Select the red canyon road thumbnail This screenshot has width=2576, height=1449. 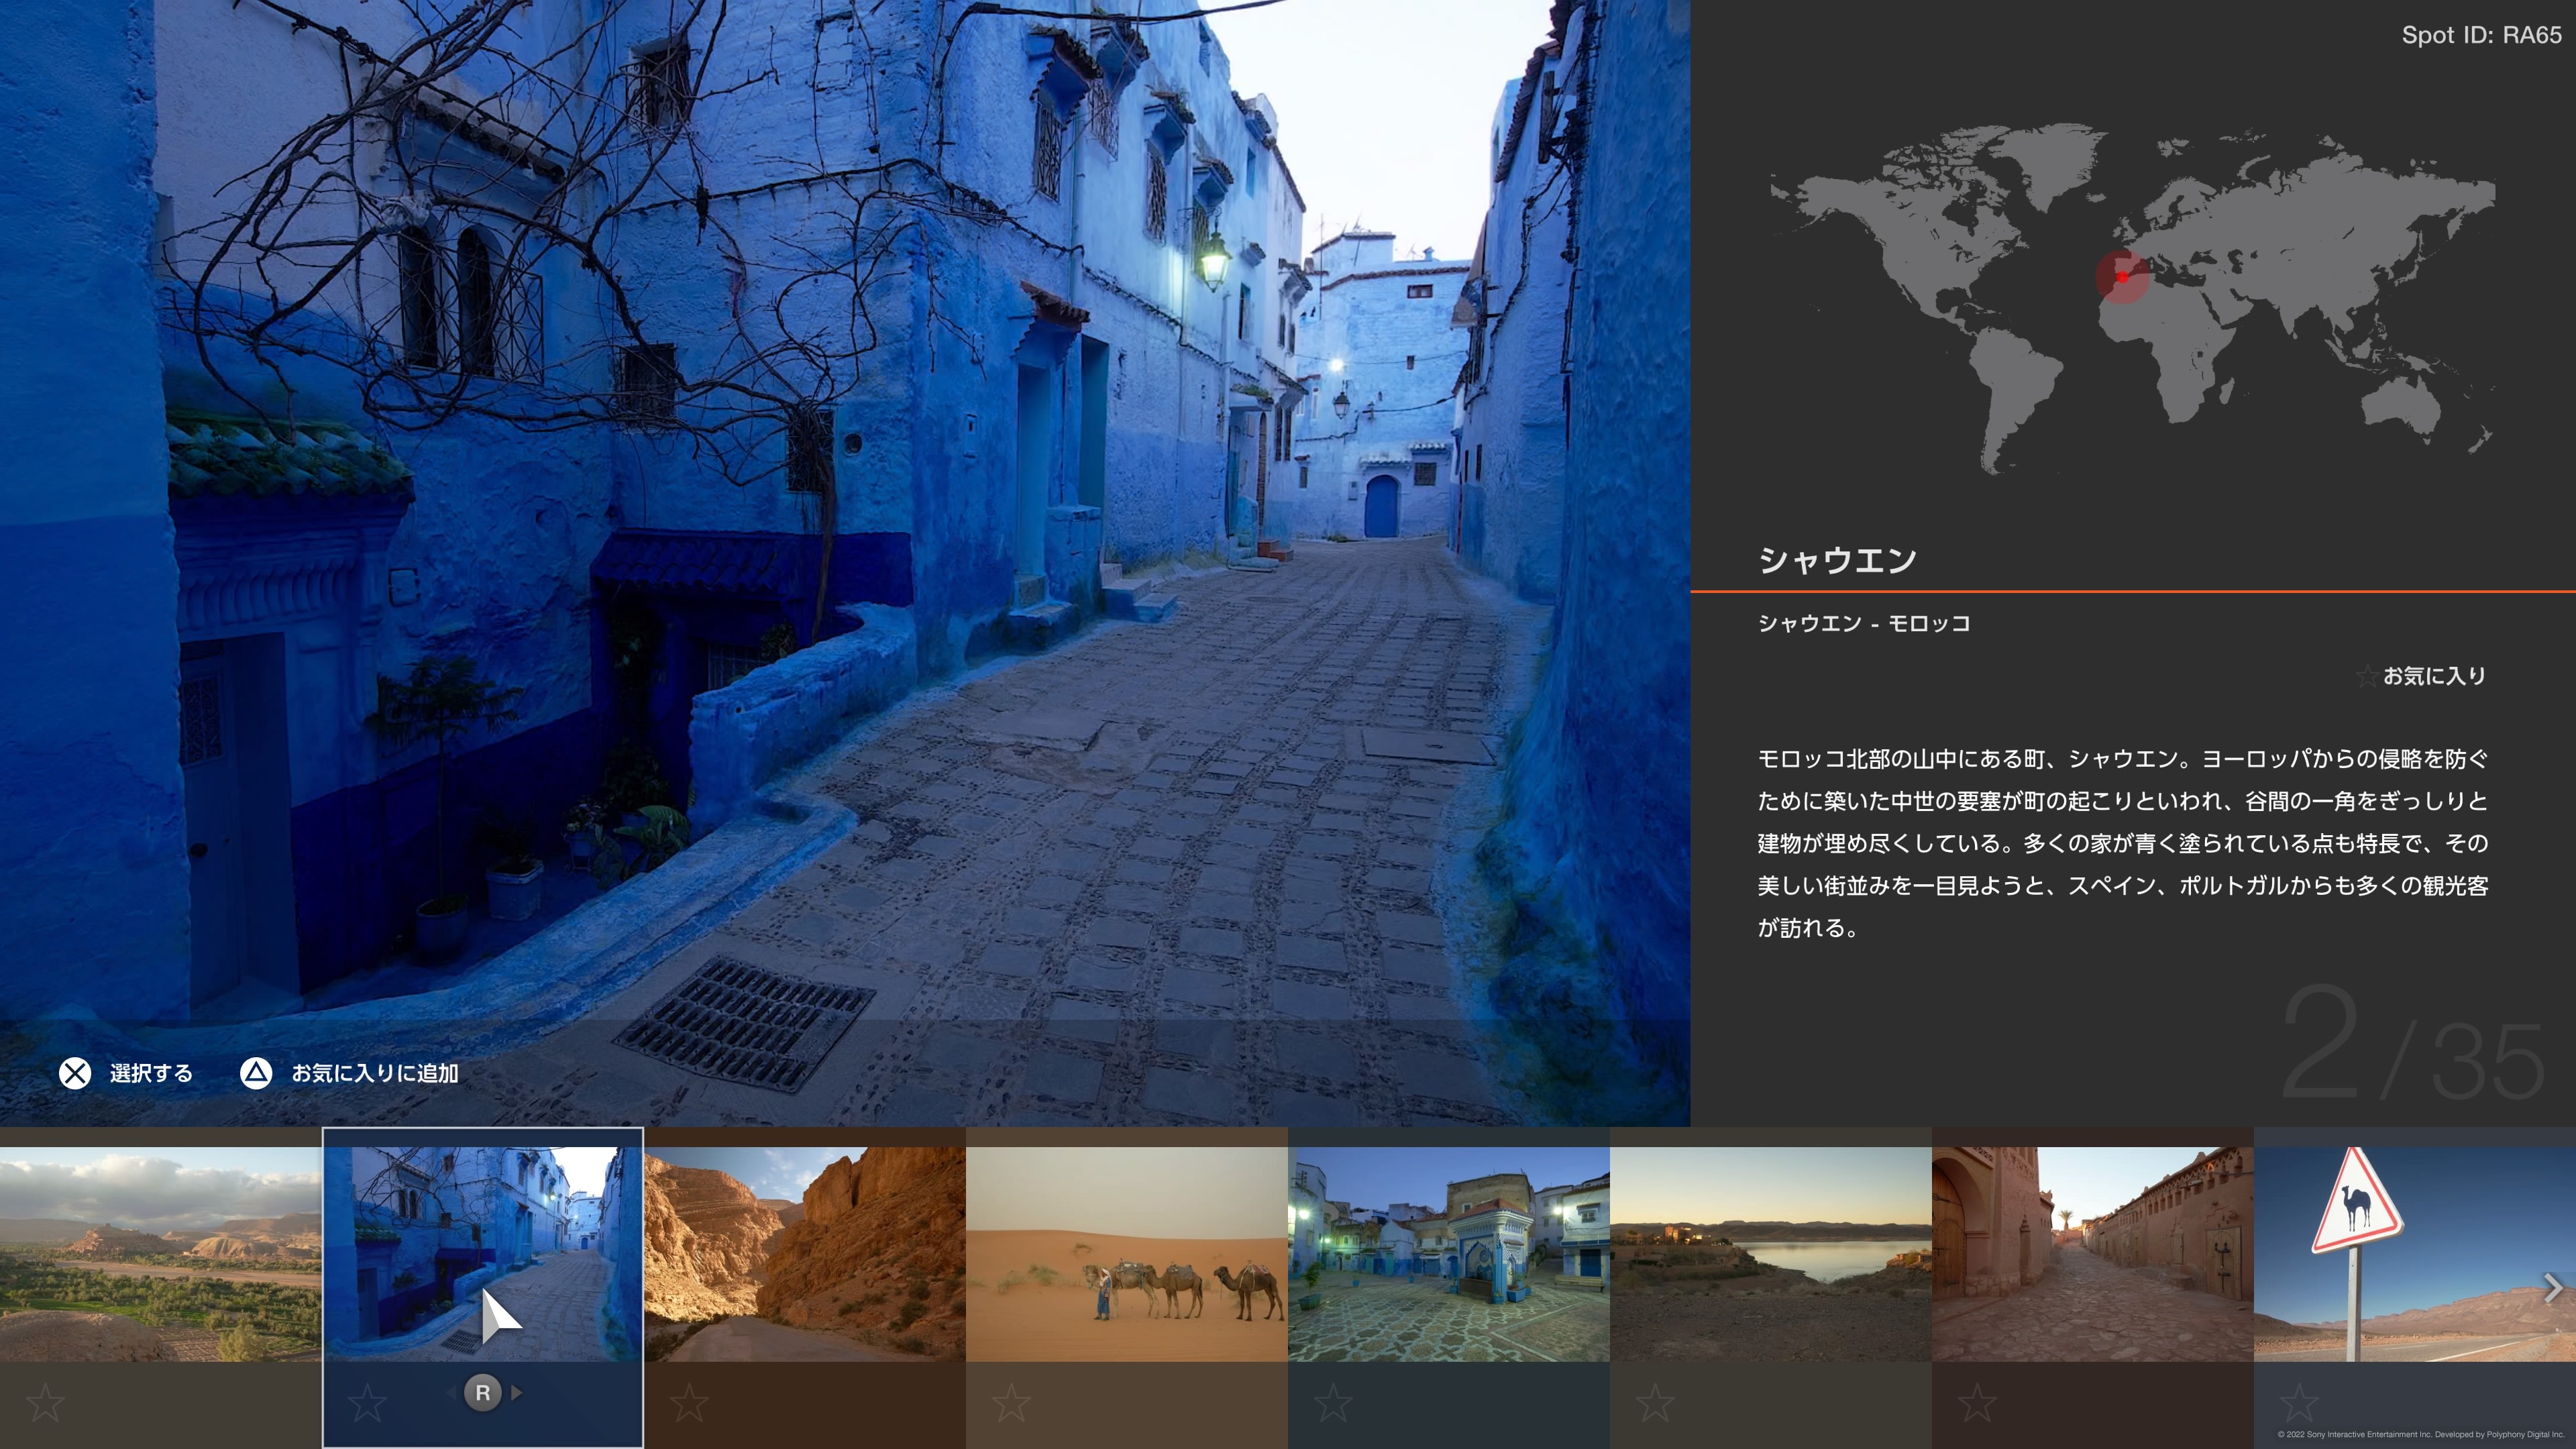(x=804, y=1253)
